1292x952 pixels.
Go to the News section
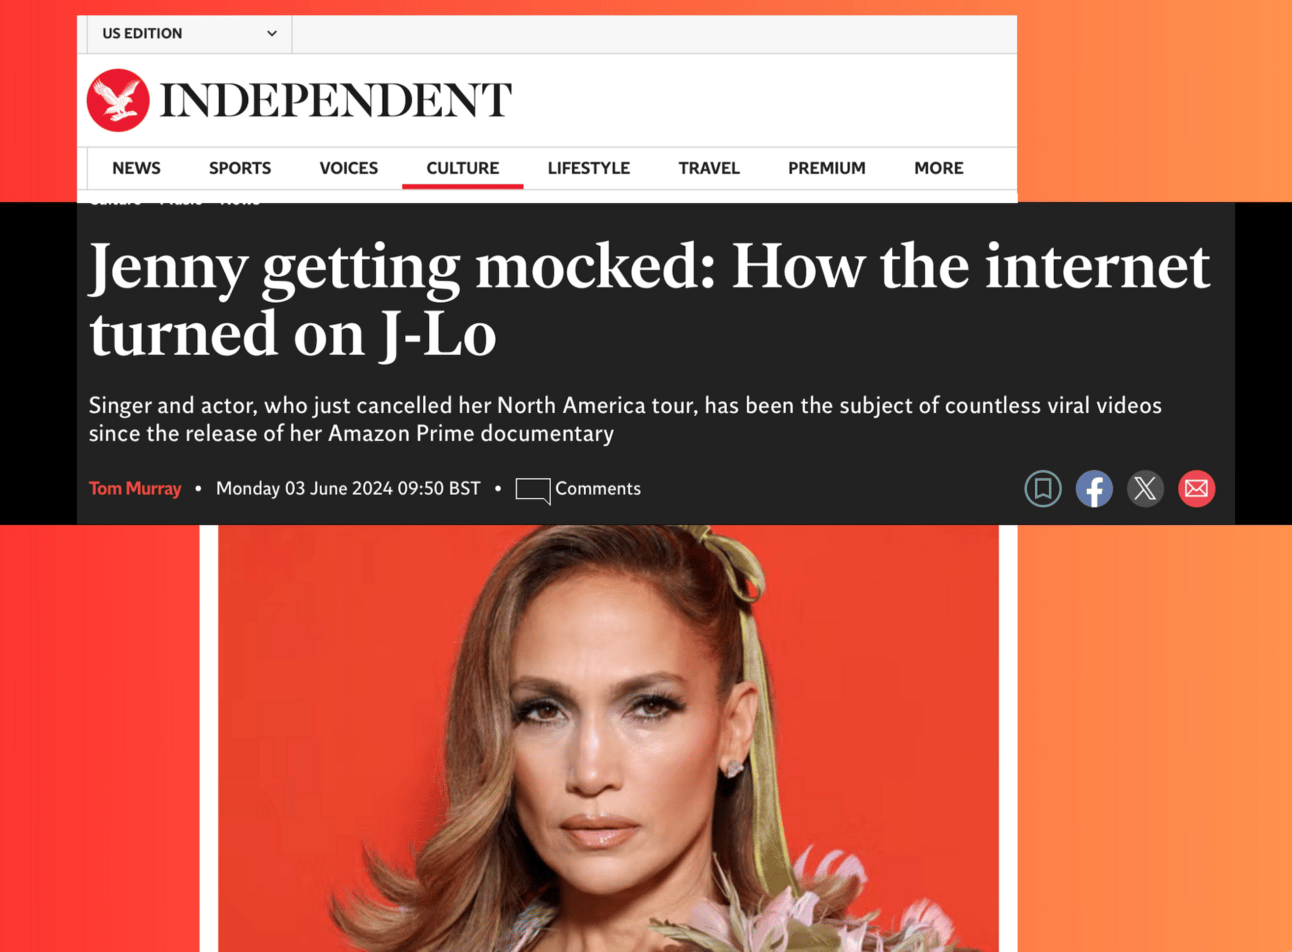click(x=136, y=168)
